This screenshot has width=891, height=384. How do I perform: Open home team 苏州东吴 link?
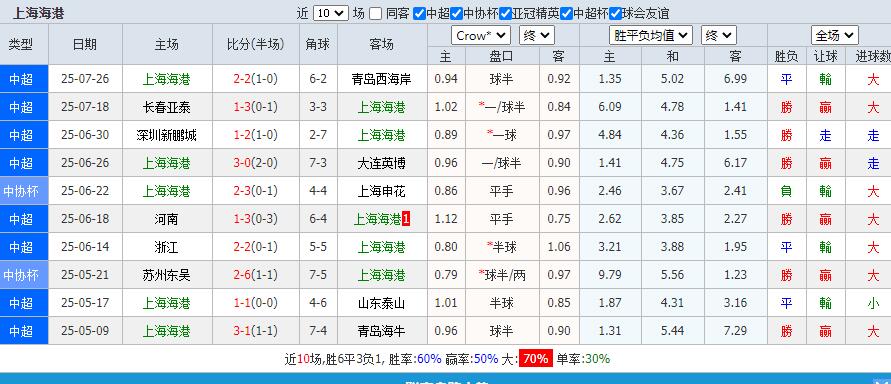point(167,275)
